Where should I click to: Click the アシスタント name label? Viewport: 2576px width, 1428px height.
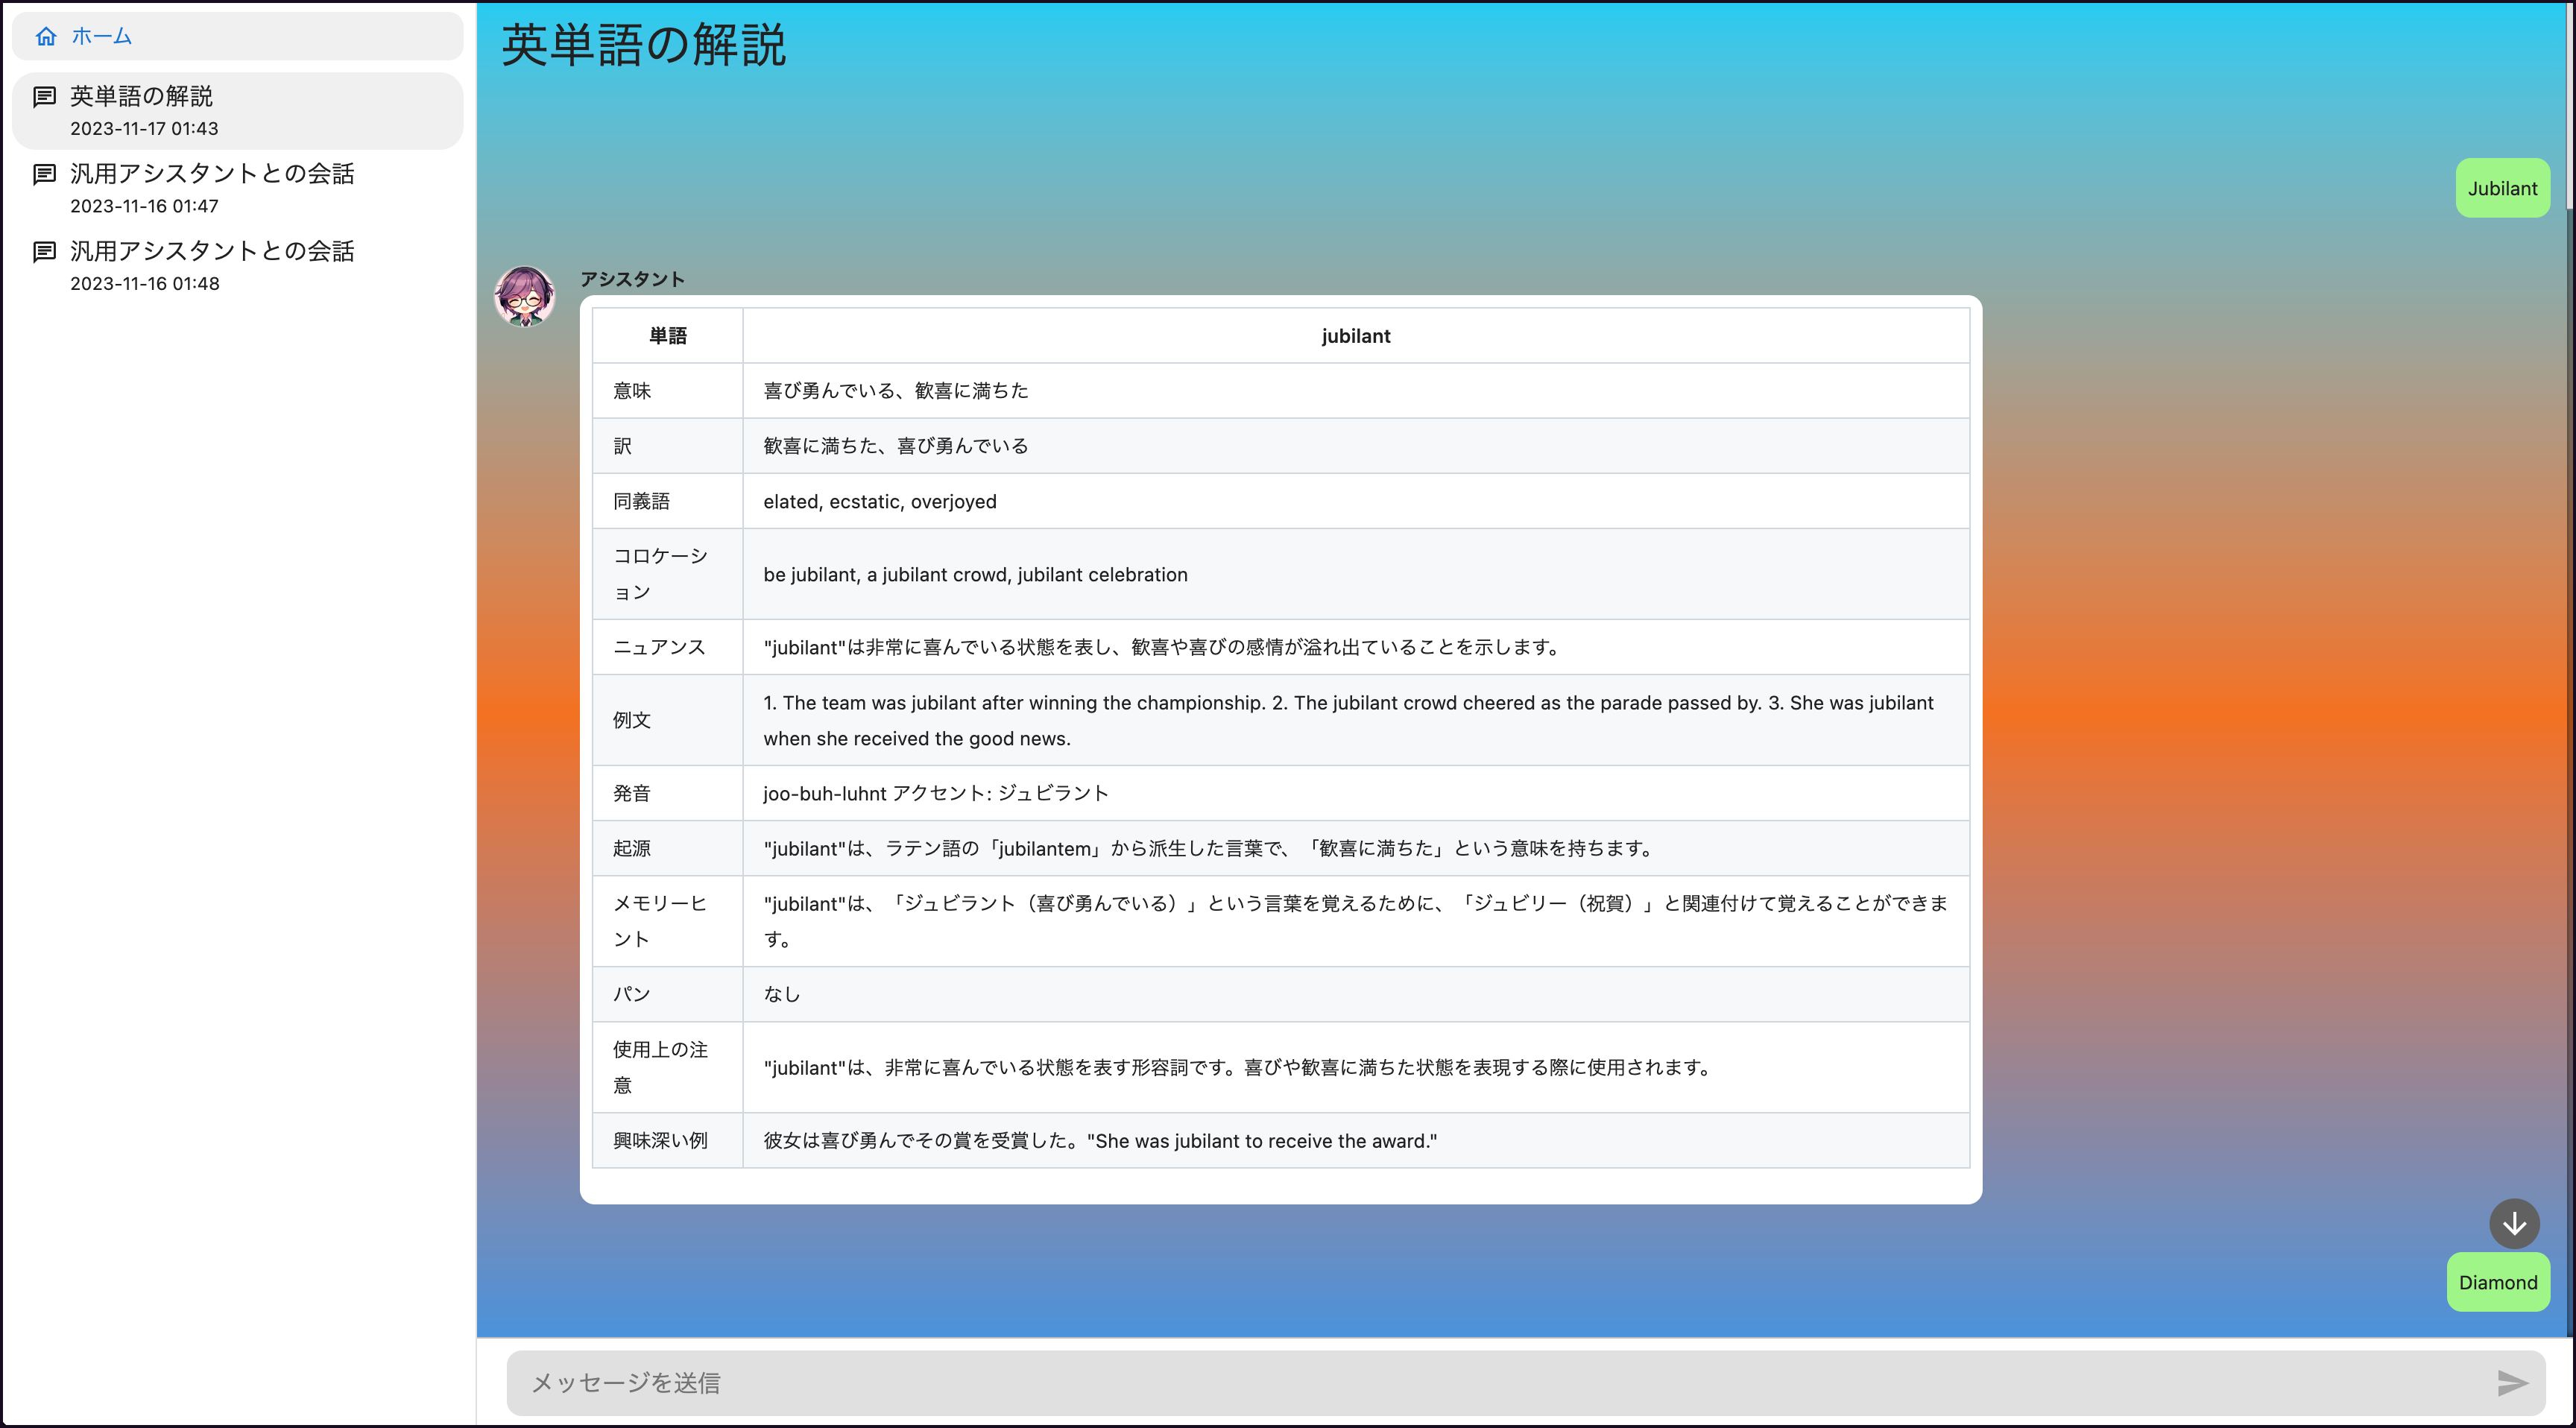[x=632, y=279]
